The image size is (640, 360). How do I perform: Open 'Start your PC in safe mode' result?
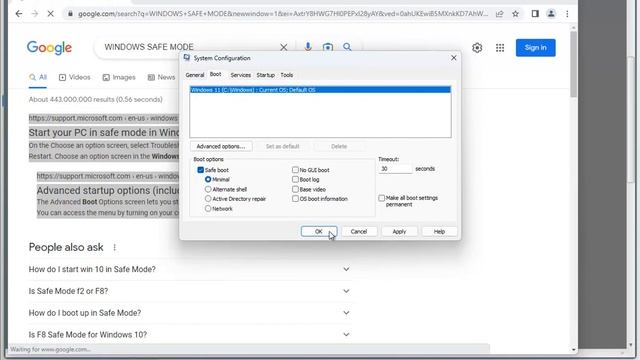104,133
